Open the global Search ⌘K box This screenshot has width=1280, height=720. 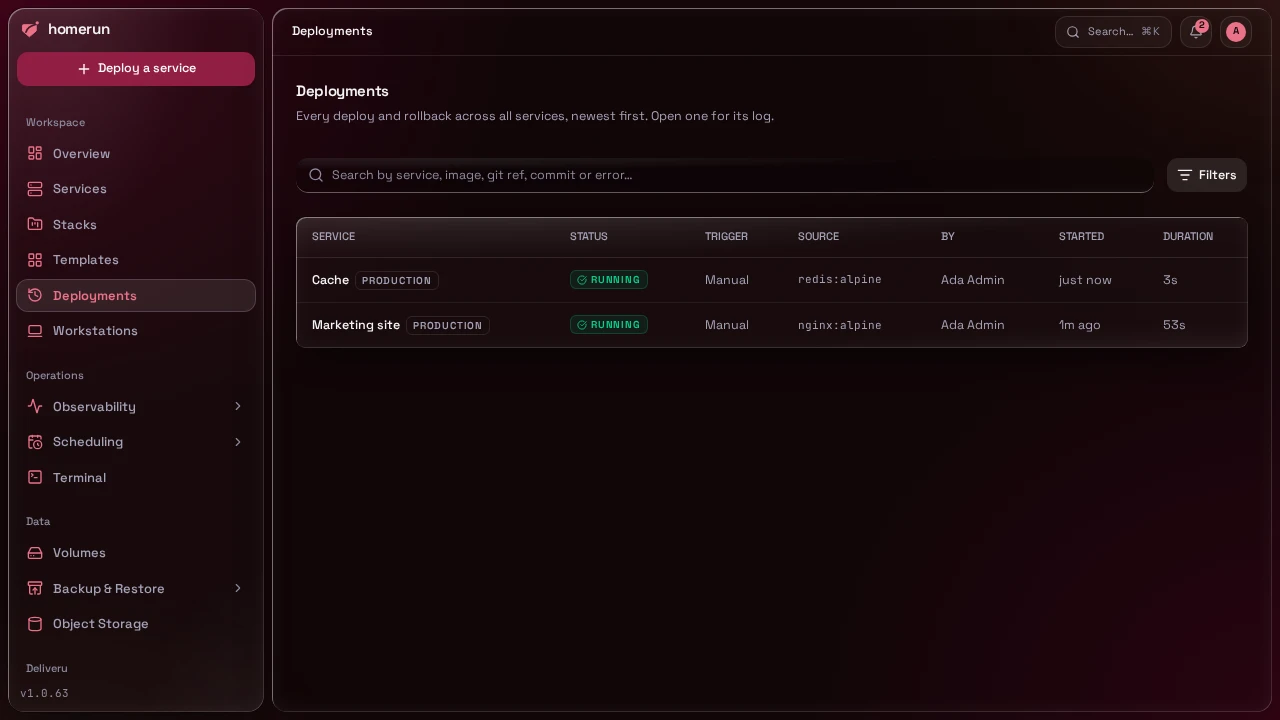(1113, 31)
